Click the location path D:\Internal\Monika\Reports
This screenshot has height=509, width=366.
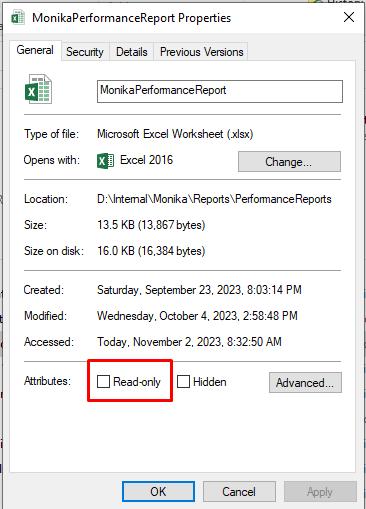(x=214, y=199)
